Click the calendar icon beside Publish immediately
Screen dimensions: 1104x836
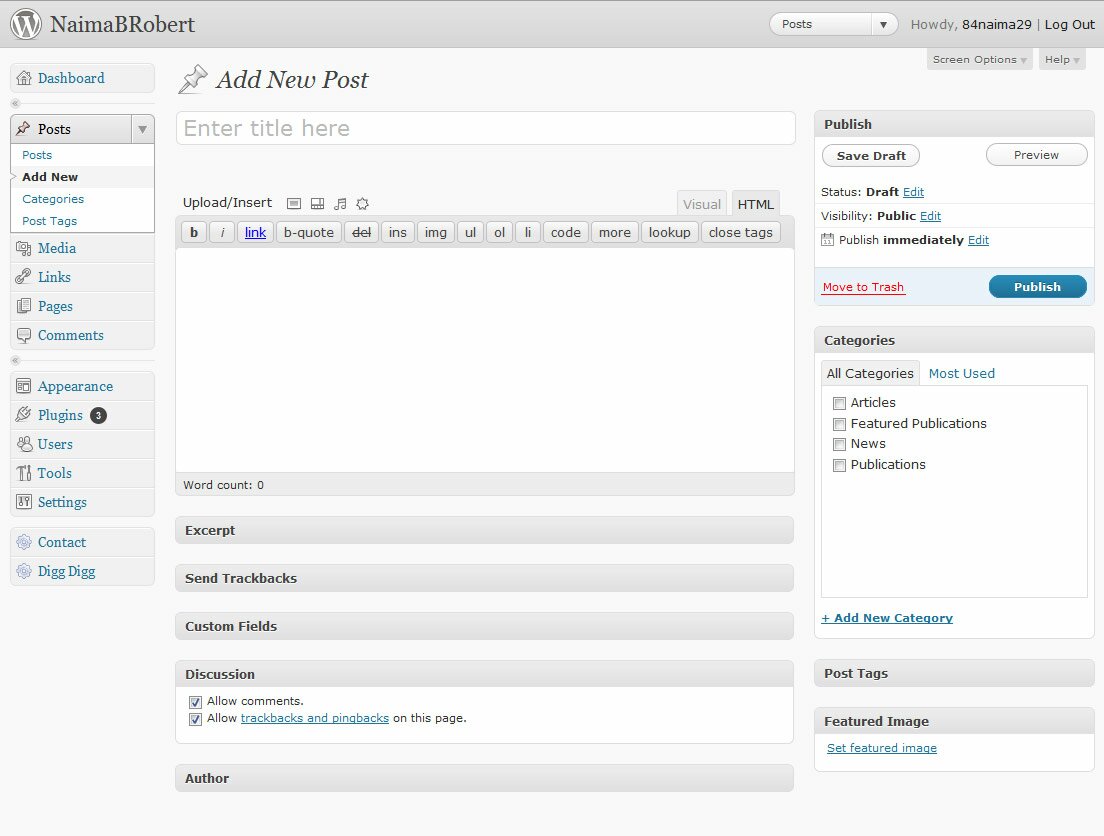(x=827, y=239)
